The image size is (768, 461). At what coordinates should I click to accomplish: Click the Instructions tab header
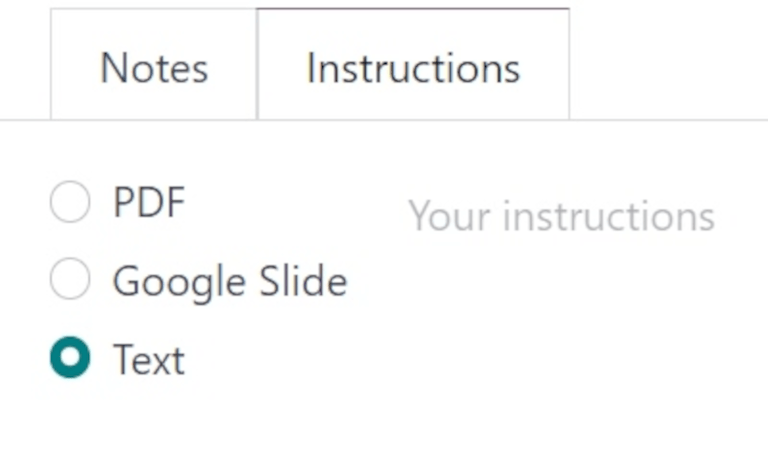(x=413, y=68)
